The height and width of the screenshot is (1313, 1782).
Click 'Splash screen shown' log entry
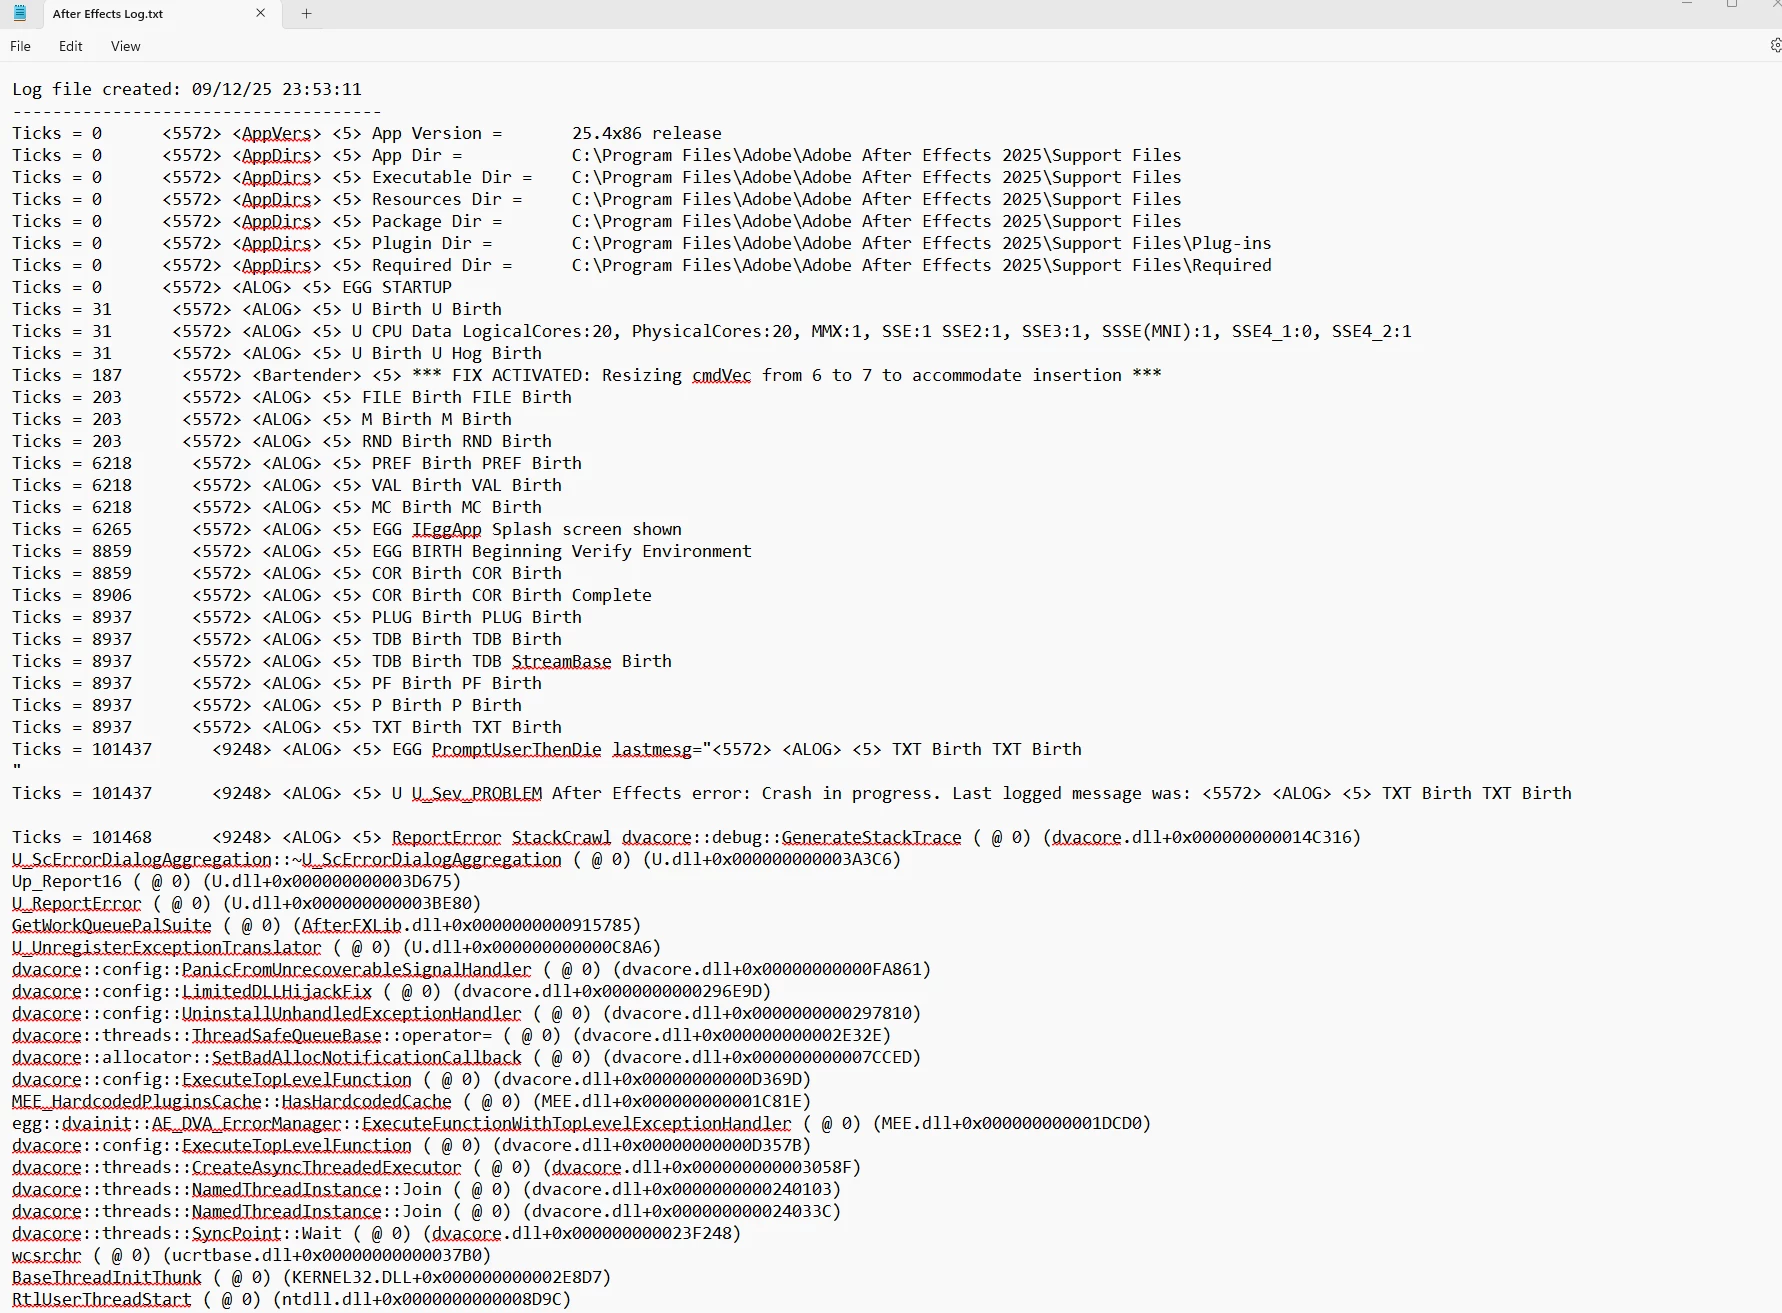(587, 529)
